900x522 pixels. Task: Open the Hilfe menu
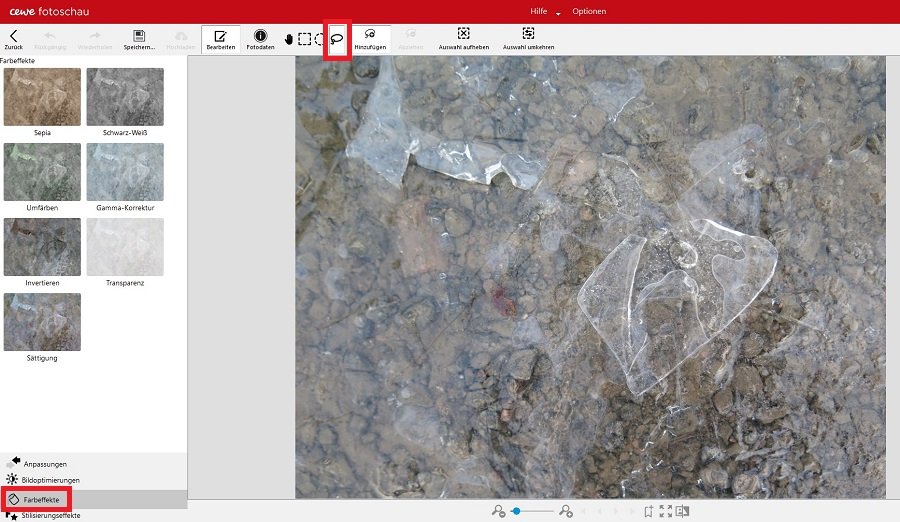coord(538,11)
